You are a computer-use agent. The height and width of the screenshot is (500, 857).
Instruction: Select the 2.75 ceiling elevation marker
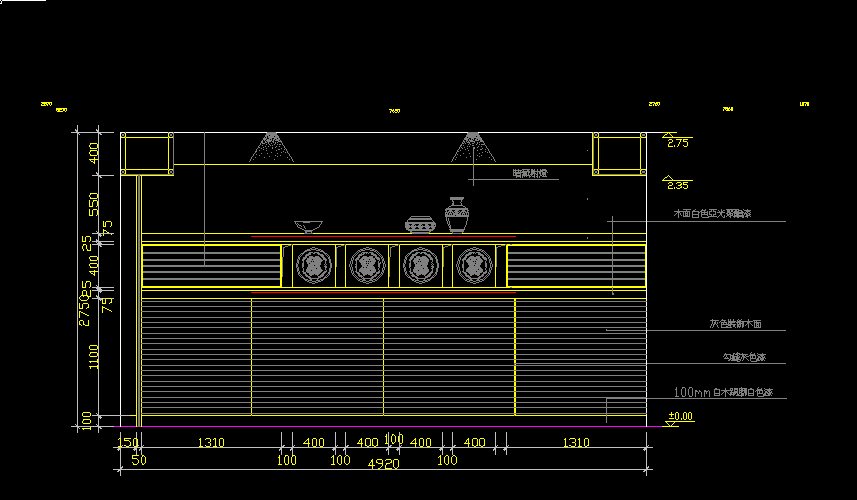tap(678, 143)
